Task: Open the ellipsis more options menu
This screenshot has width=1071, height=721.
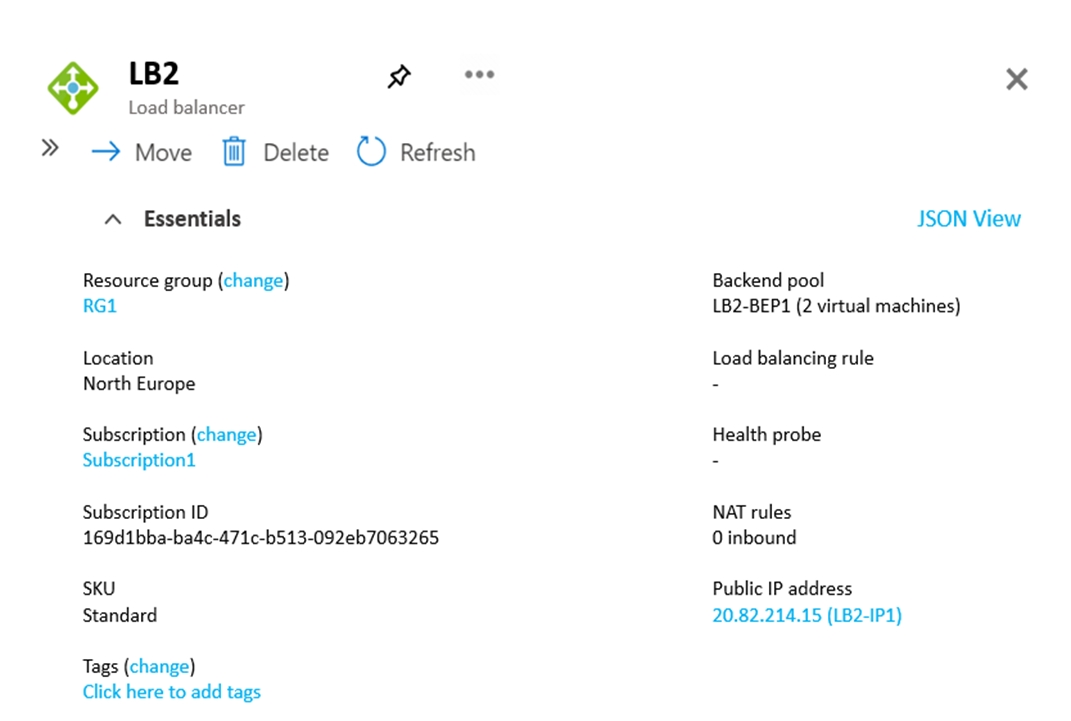Action: point(479,74)
